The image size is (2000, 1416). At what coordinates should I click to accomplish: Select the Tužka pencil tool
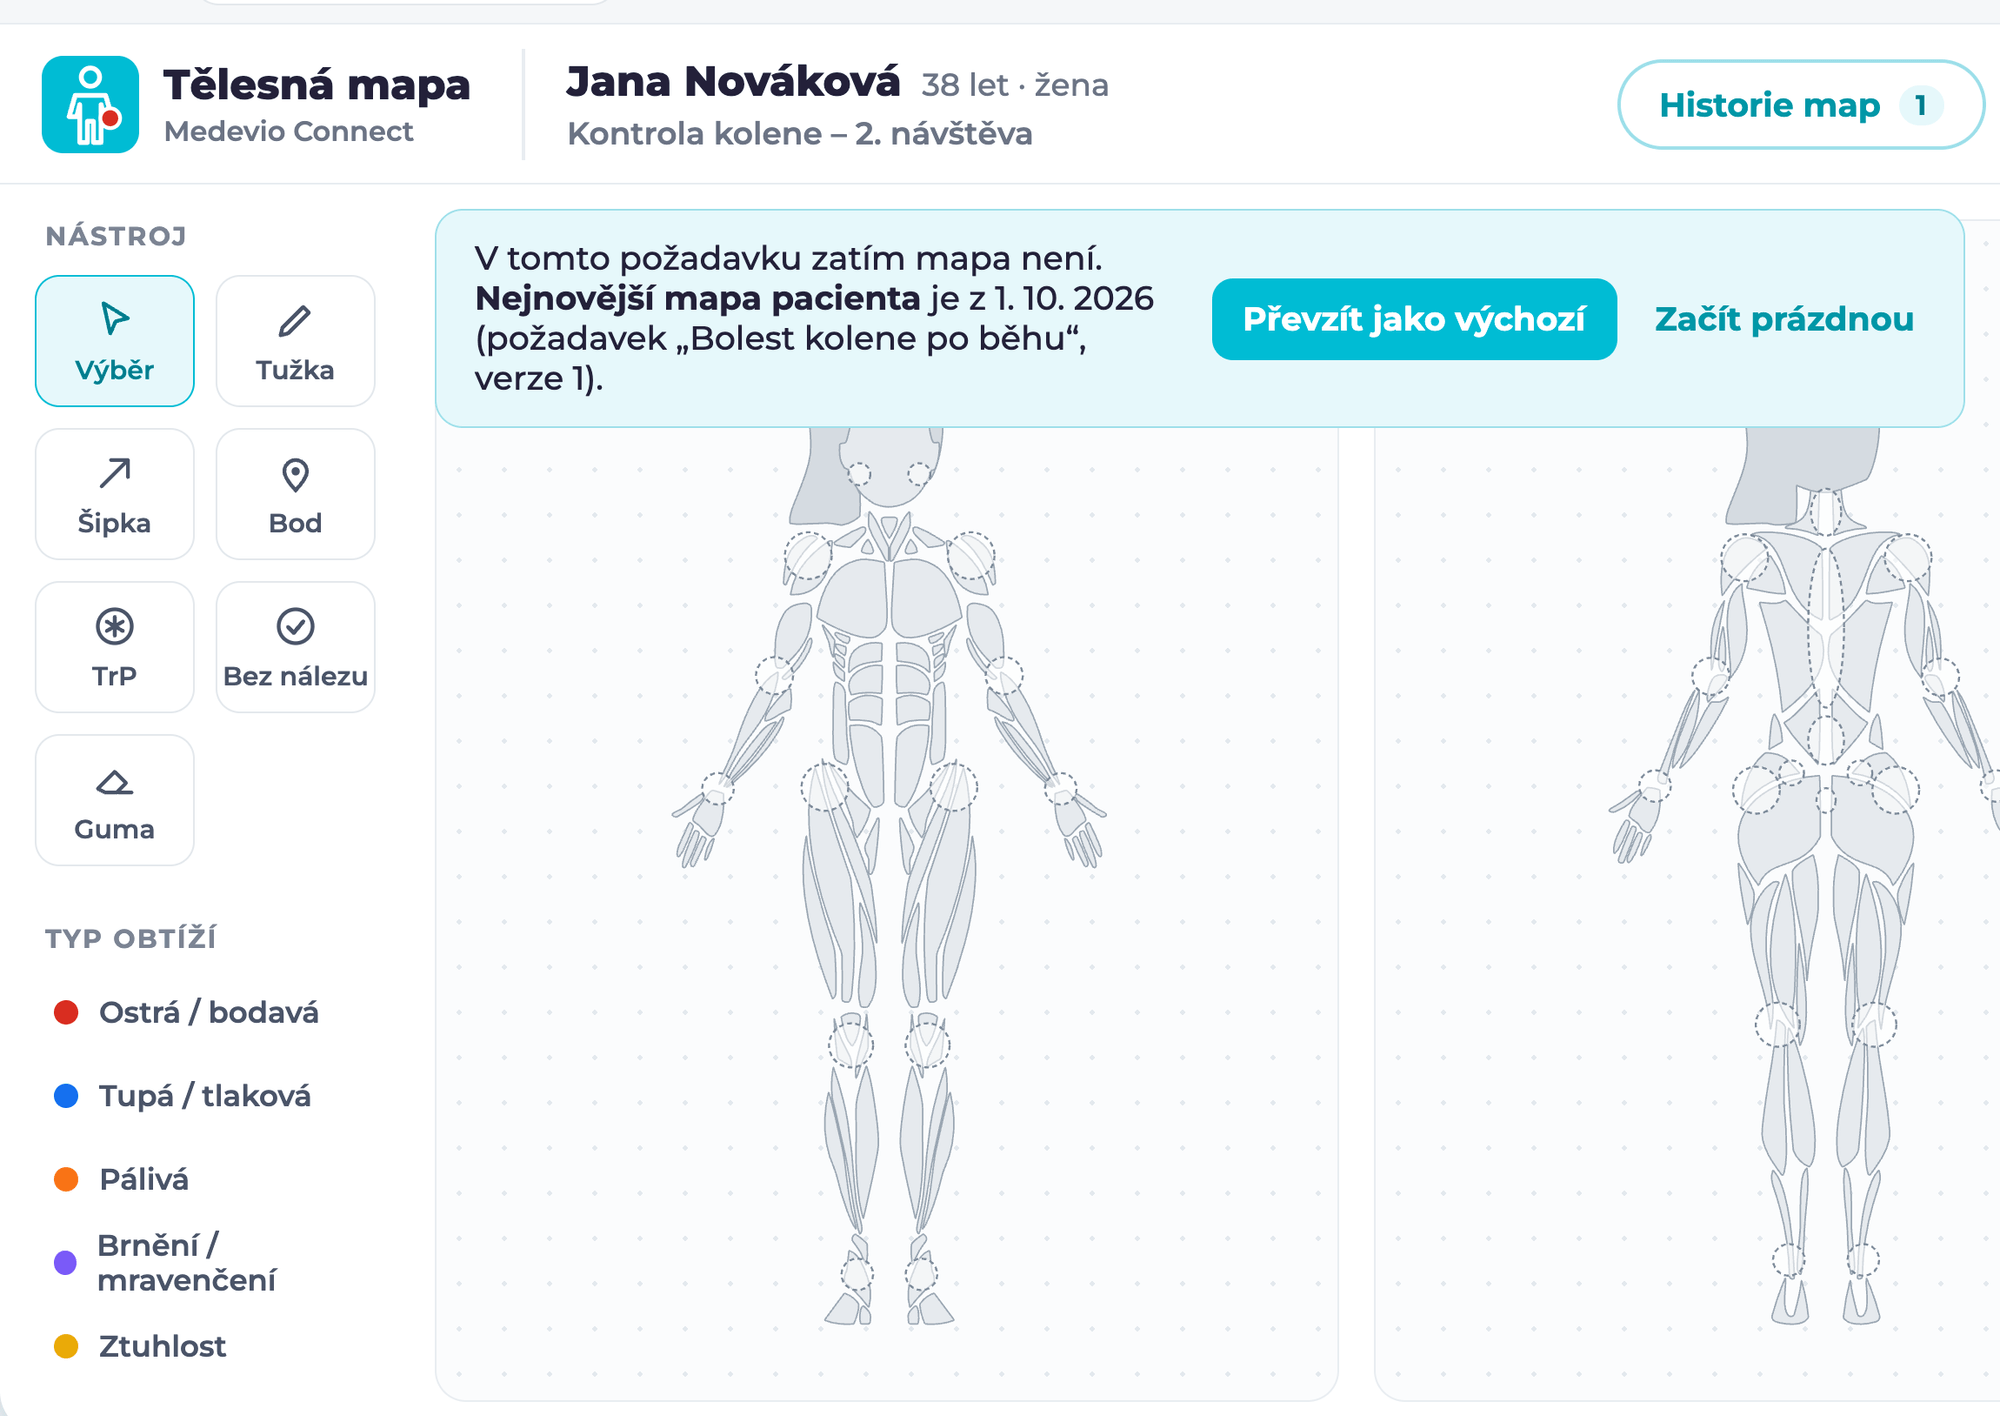click(x=295, y=341)
